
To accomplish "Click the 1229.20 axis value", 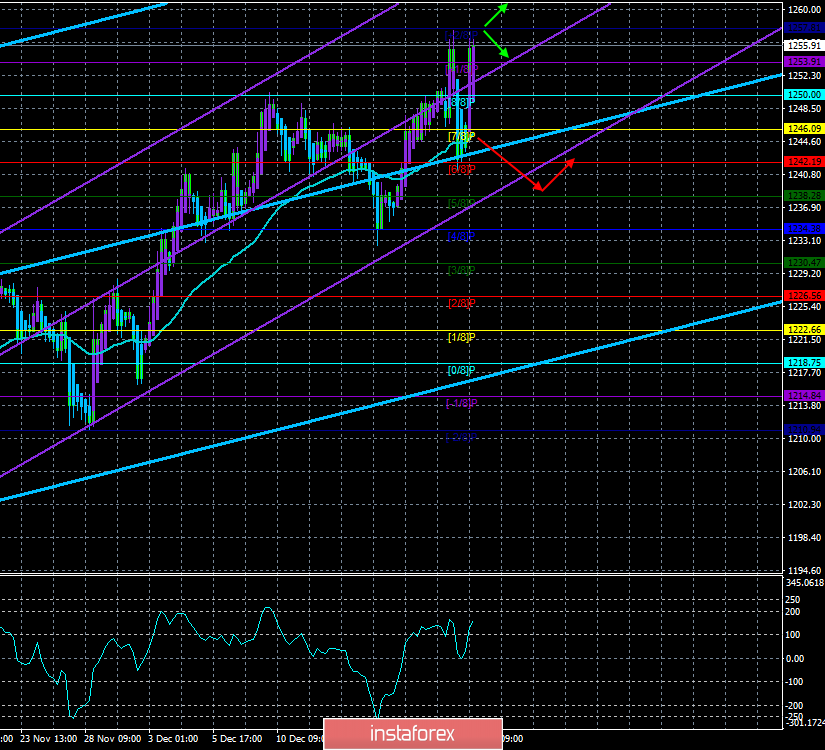I will [x=804, y=274].
